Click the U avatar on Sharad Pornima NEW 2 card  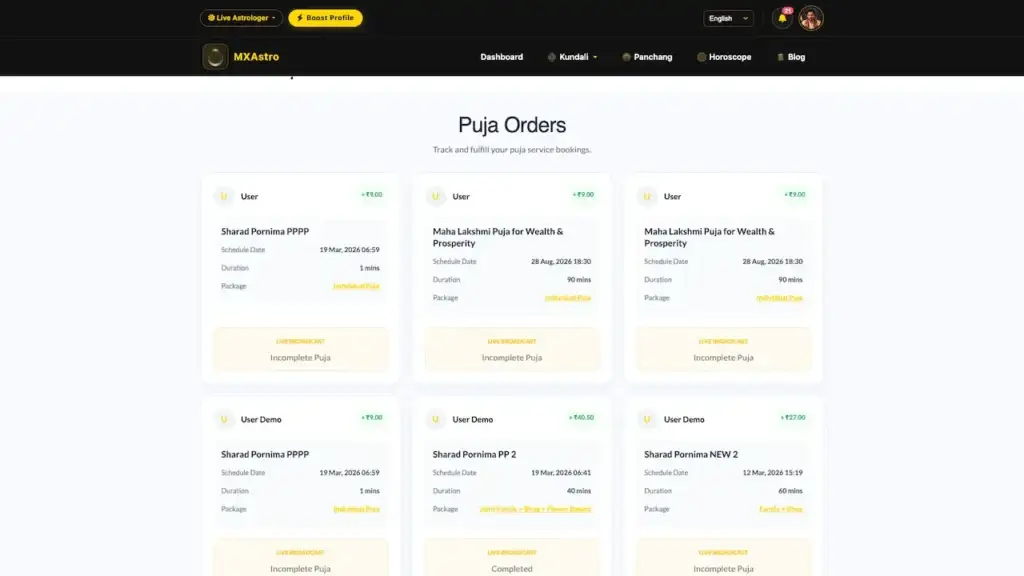(647, 419)
